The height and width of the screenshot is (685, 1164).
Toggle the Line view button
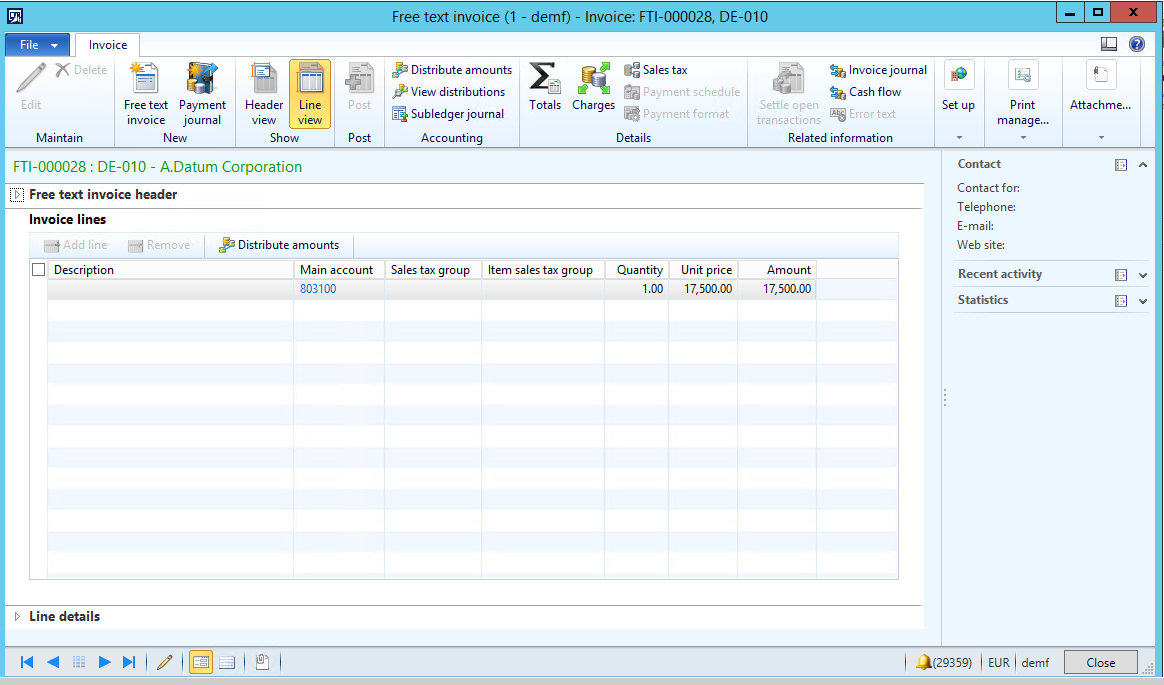(310, 94)
